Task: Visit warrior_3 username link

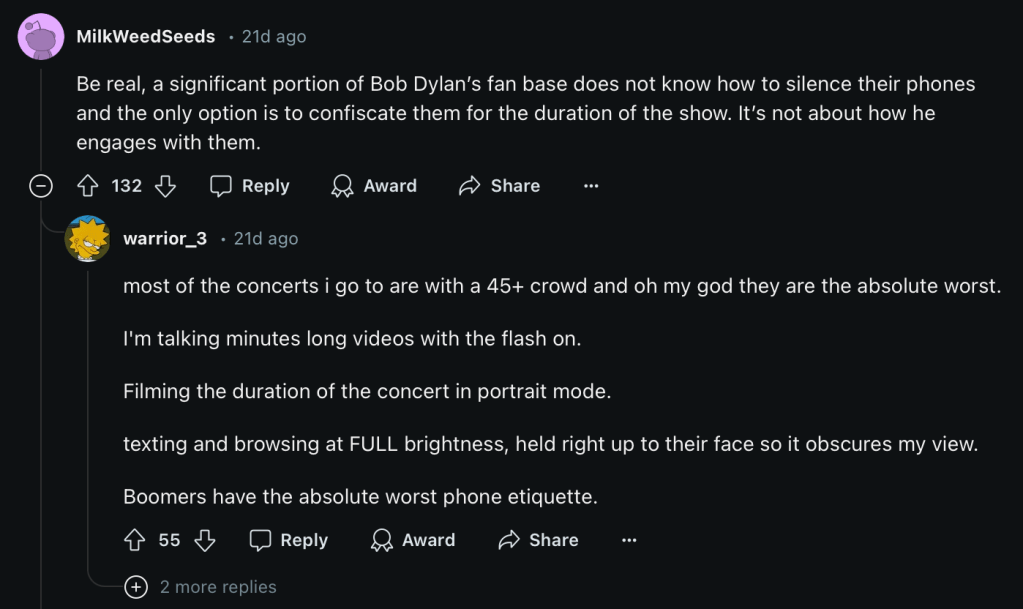Action: pyautogui.click(x=165, y=239)
